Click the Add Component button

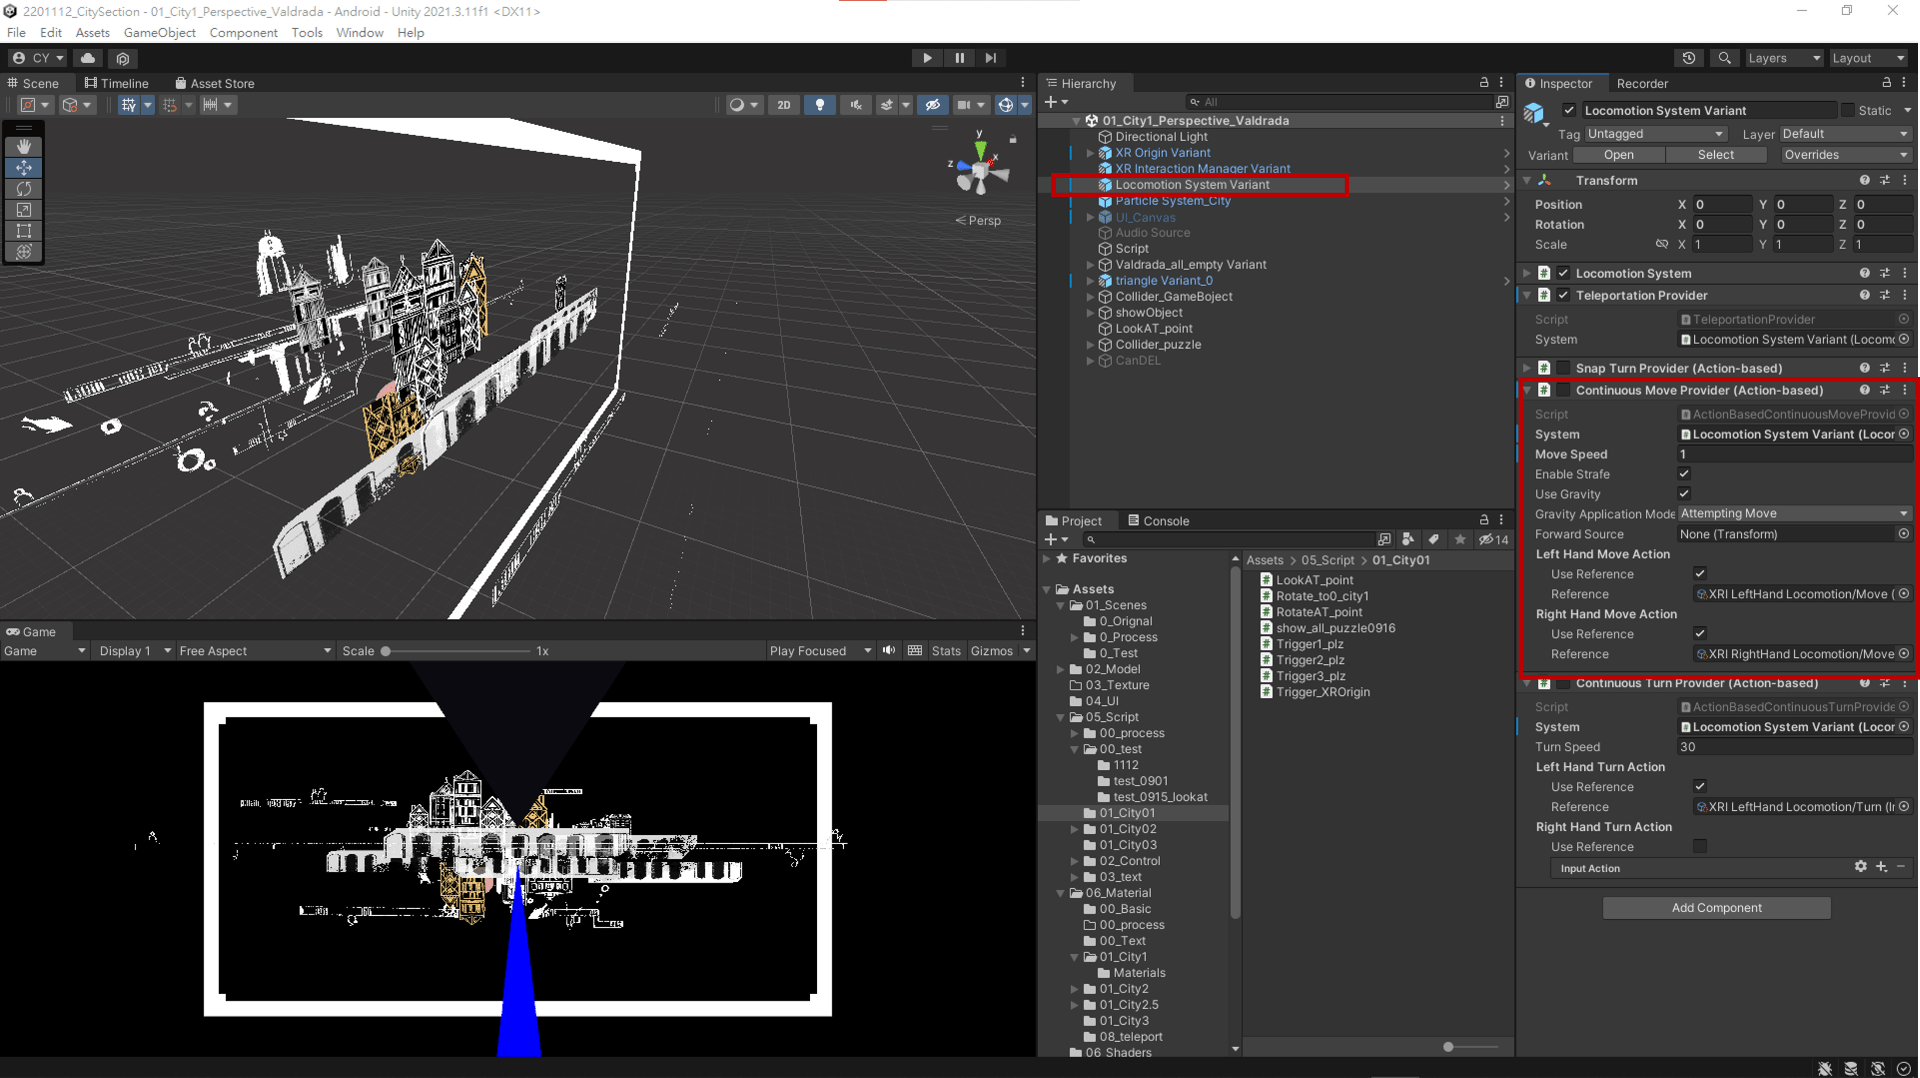pyautogui.click(x=1715, y=907)
